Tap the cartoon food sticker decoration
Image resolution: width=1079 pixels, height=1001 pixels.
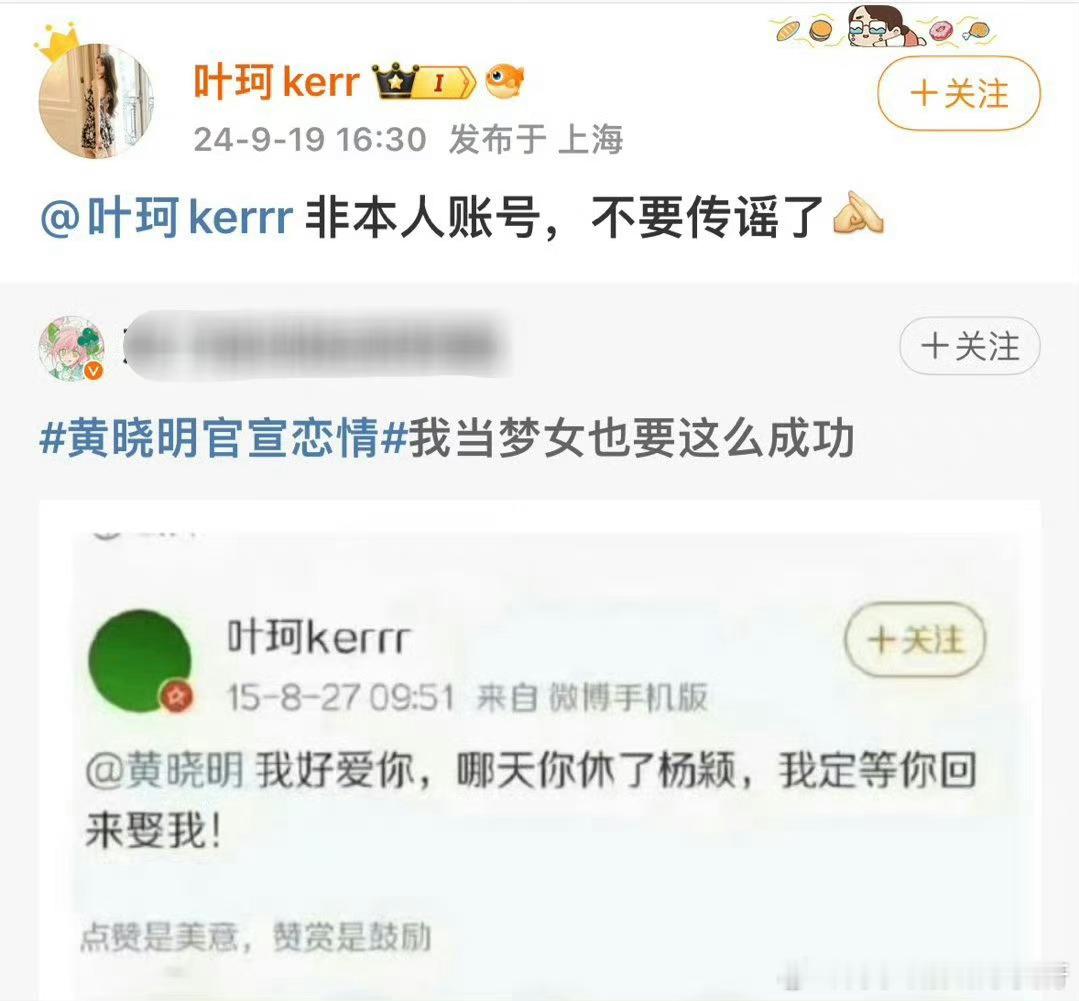coord(883,26)
